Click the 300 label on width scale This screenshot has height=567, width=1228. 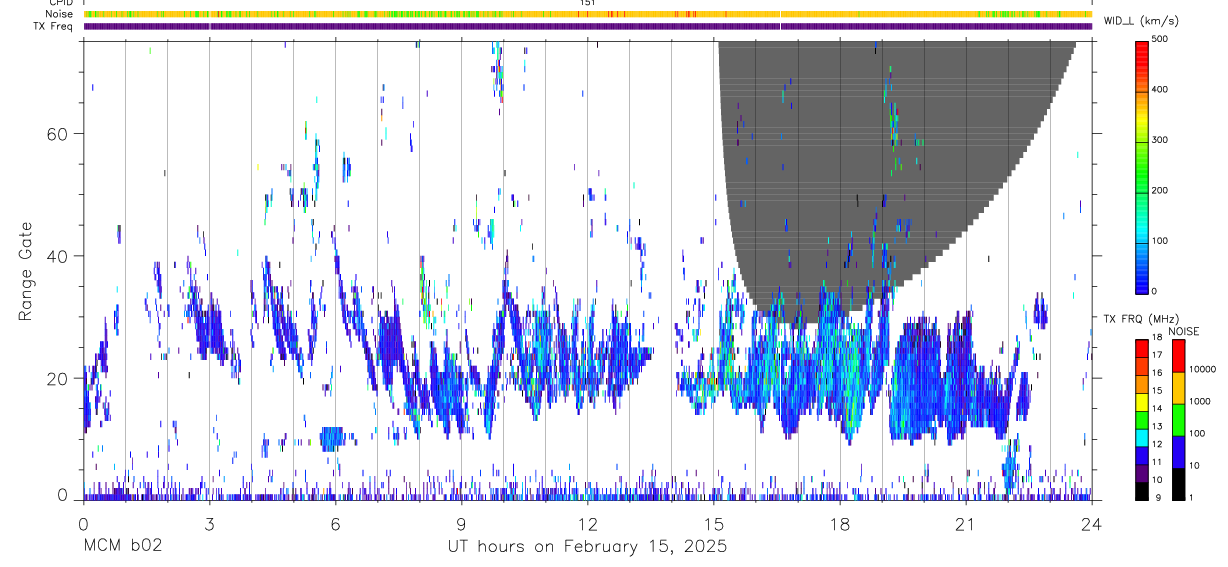(1162, 140)
